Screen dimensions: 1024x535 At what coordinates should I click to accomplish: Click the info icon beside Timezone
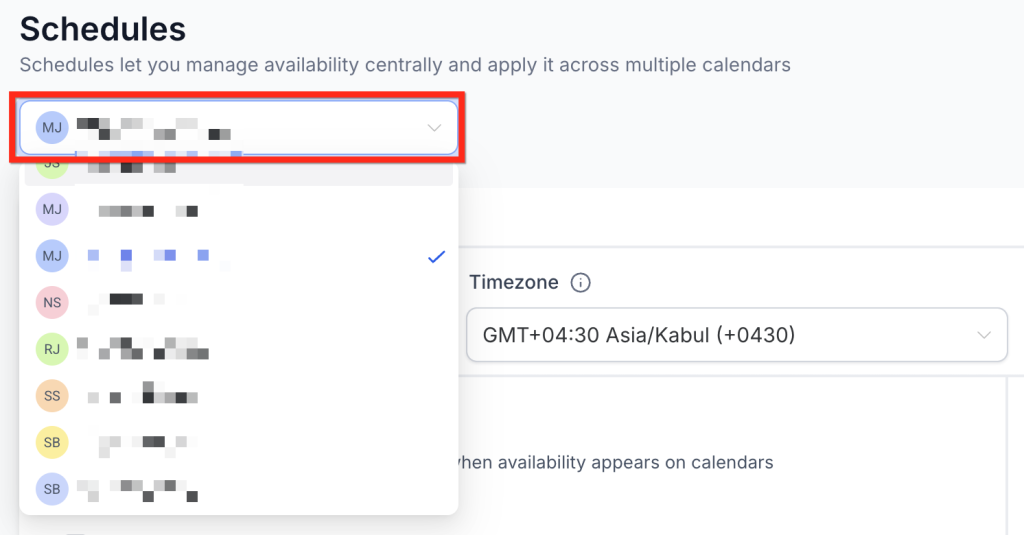pyautogui.click(x=580, y=283)
